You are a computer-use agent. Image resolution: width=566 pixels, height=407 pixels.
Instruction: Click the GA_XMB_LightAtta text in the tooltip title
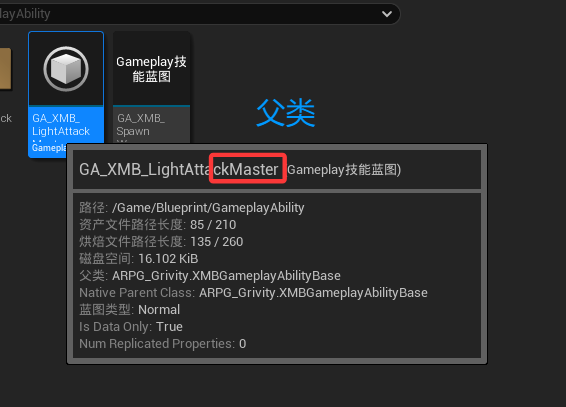(144, 169)
